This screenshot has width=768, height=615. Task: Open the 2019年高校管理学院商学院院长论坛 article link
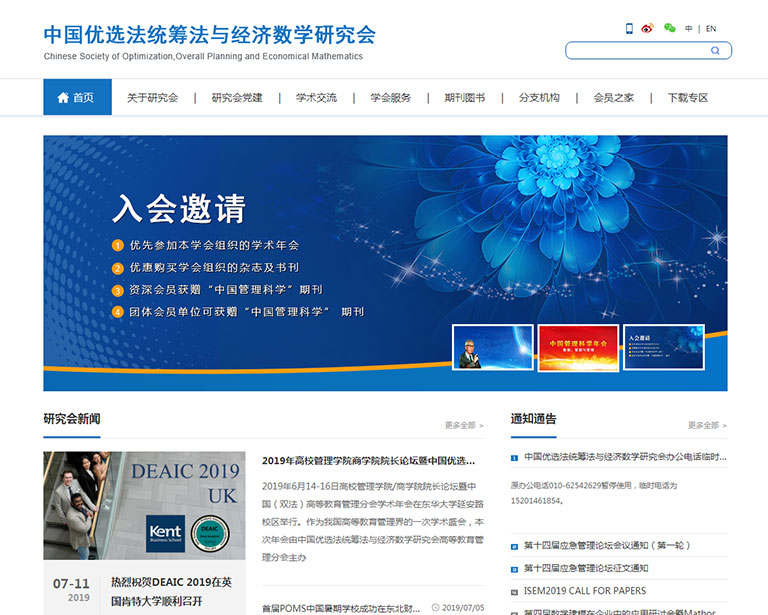[372, 461]
